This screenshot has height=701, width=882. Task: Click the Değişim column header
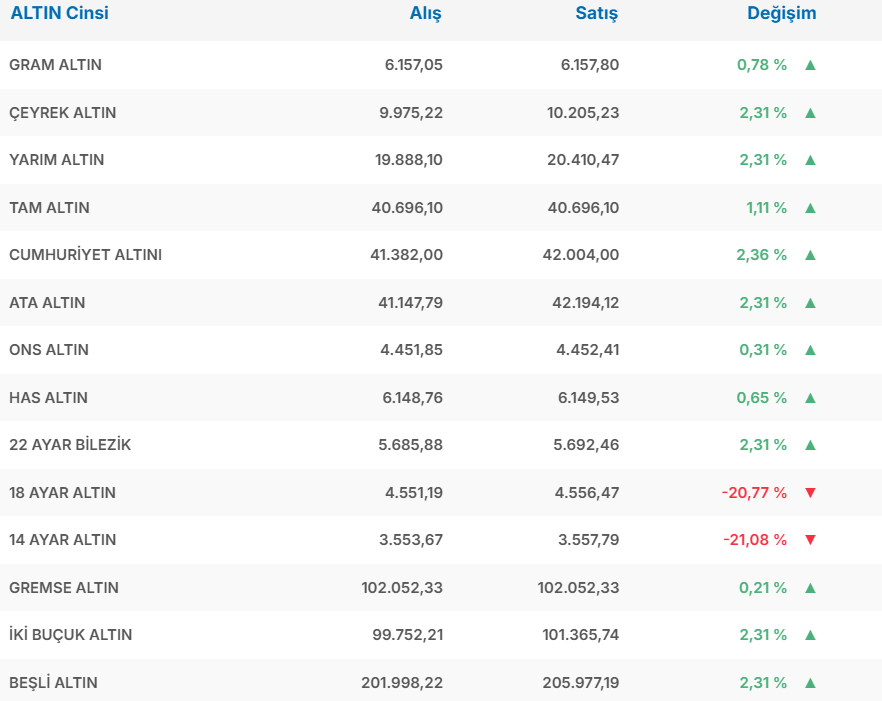point(781,14)
